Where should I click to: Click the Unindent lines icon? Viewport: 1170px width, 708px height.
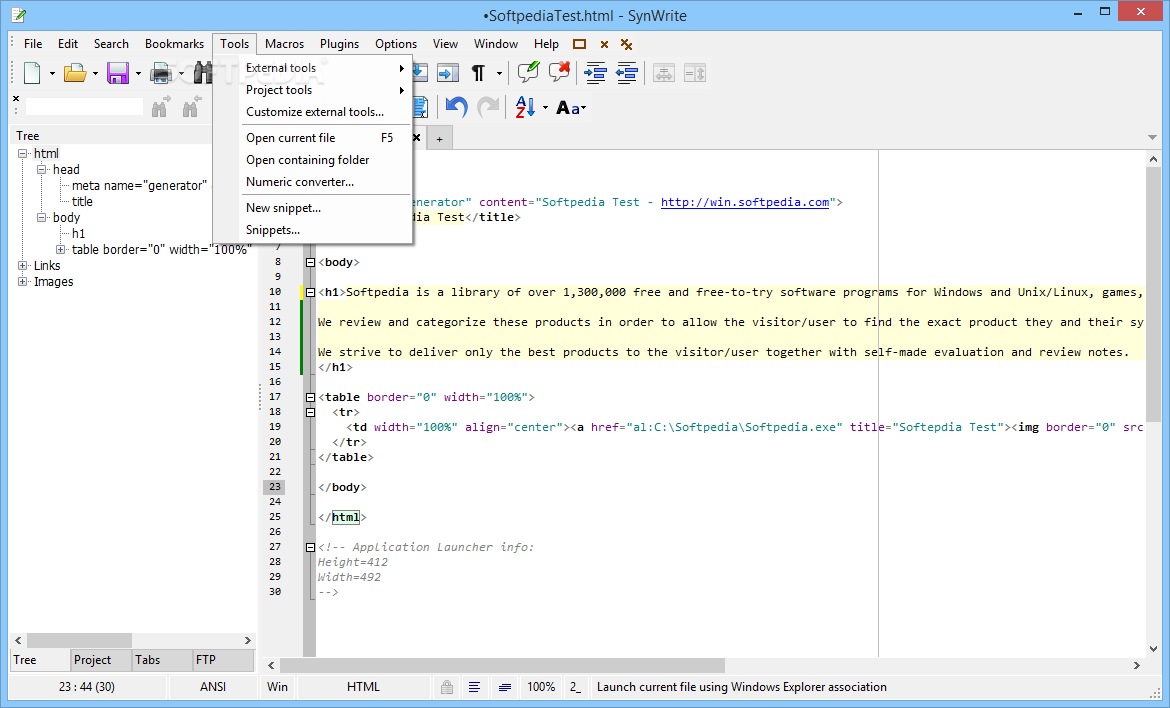pos(626,72)
